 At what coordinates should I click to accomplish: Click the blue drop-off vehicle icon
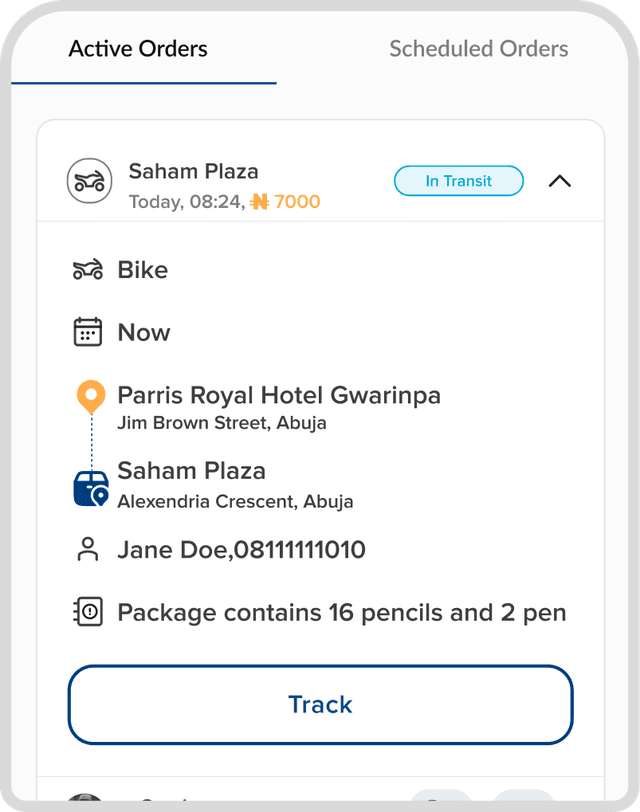[x=90, y=482]
